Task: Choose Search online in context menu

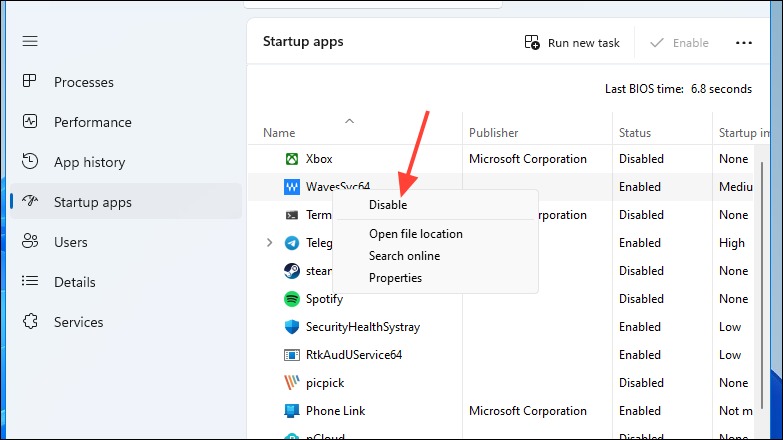Action: (404, 256)
